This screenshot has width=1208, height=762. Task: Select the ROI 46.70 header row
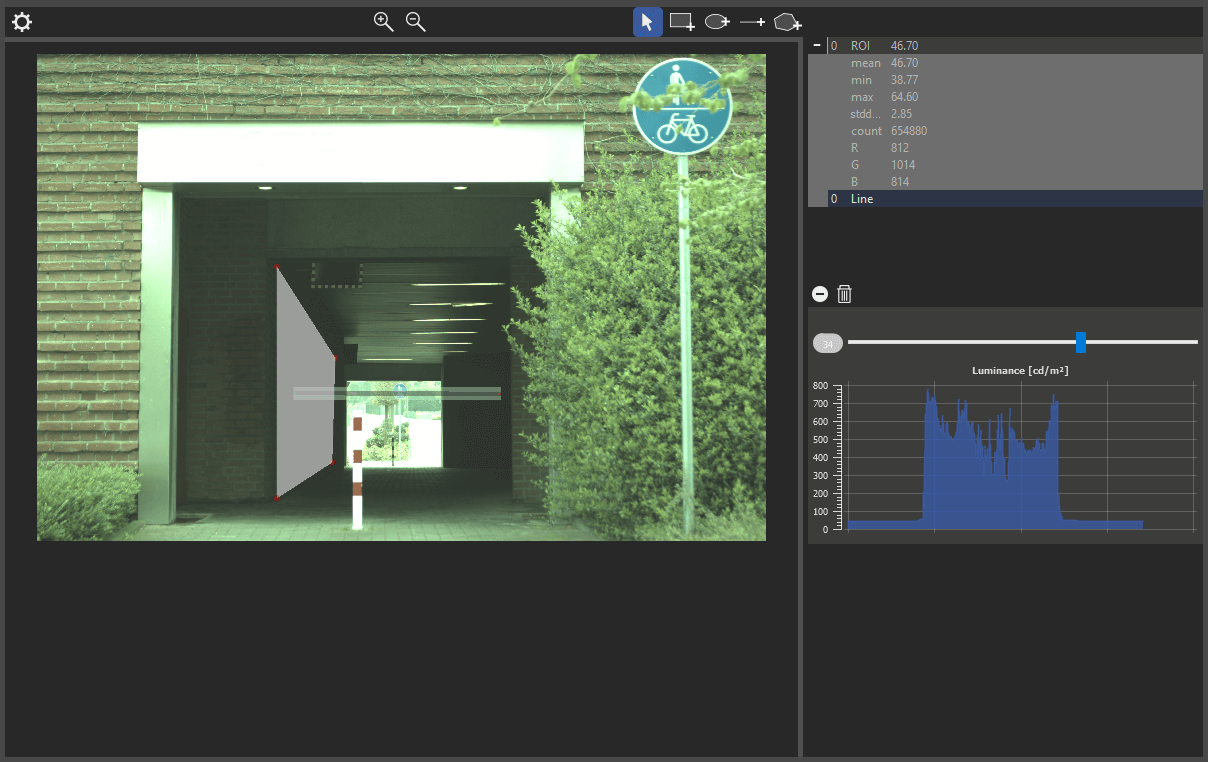tap(1015, 46)
